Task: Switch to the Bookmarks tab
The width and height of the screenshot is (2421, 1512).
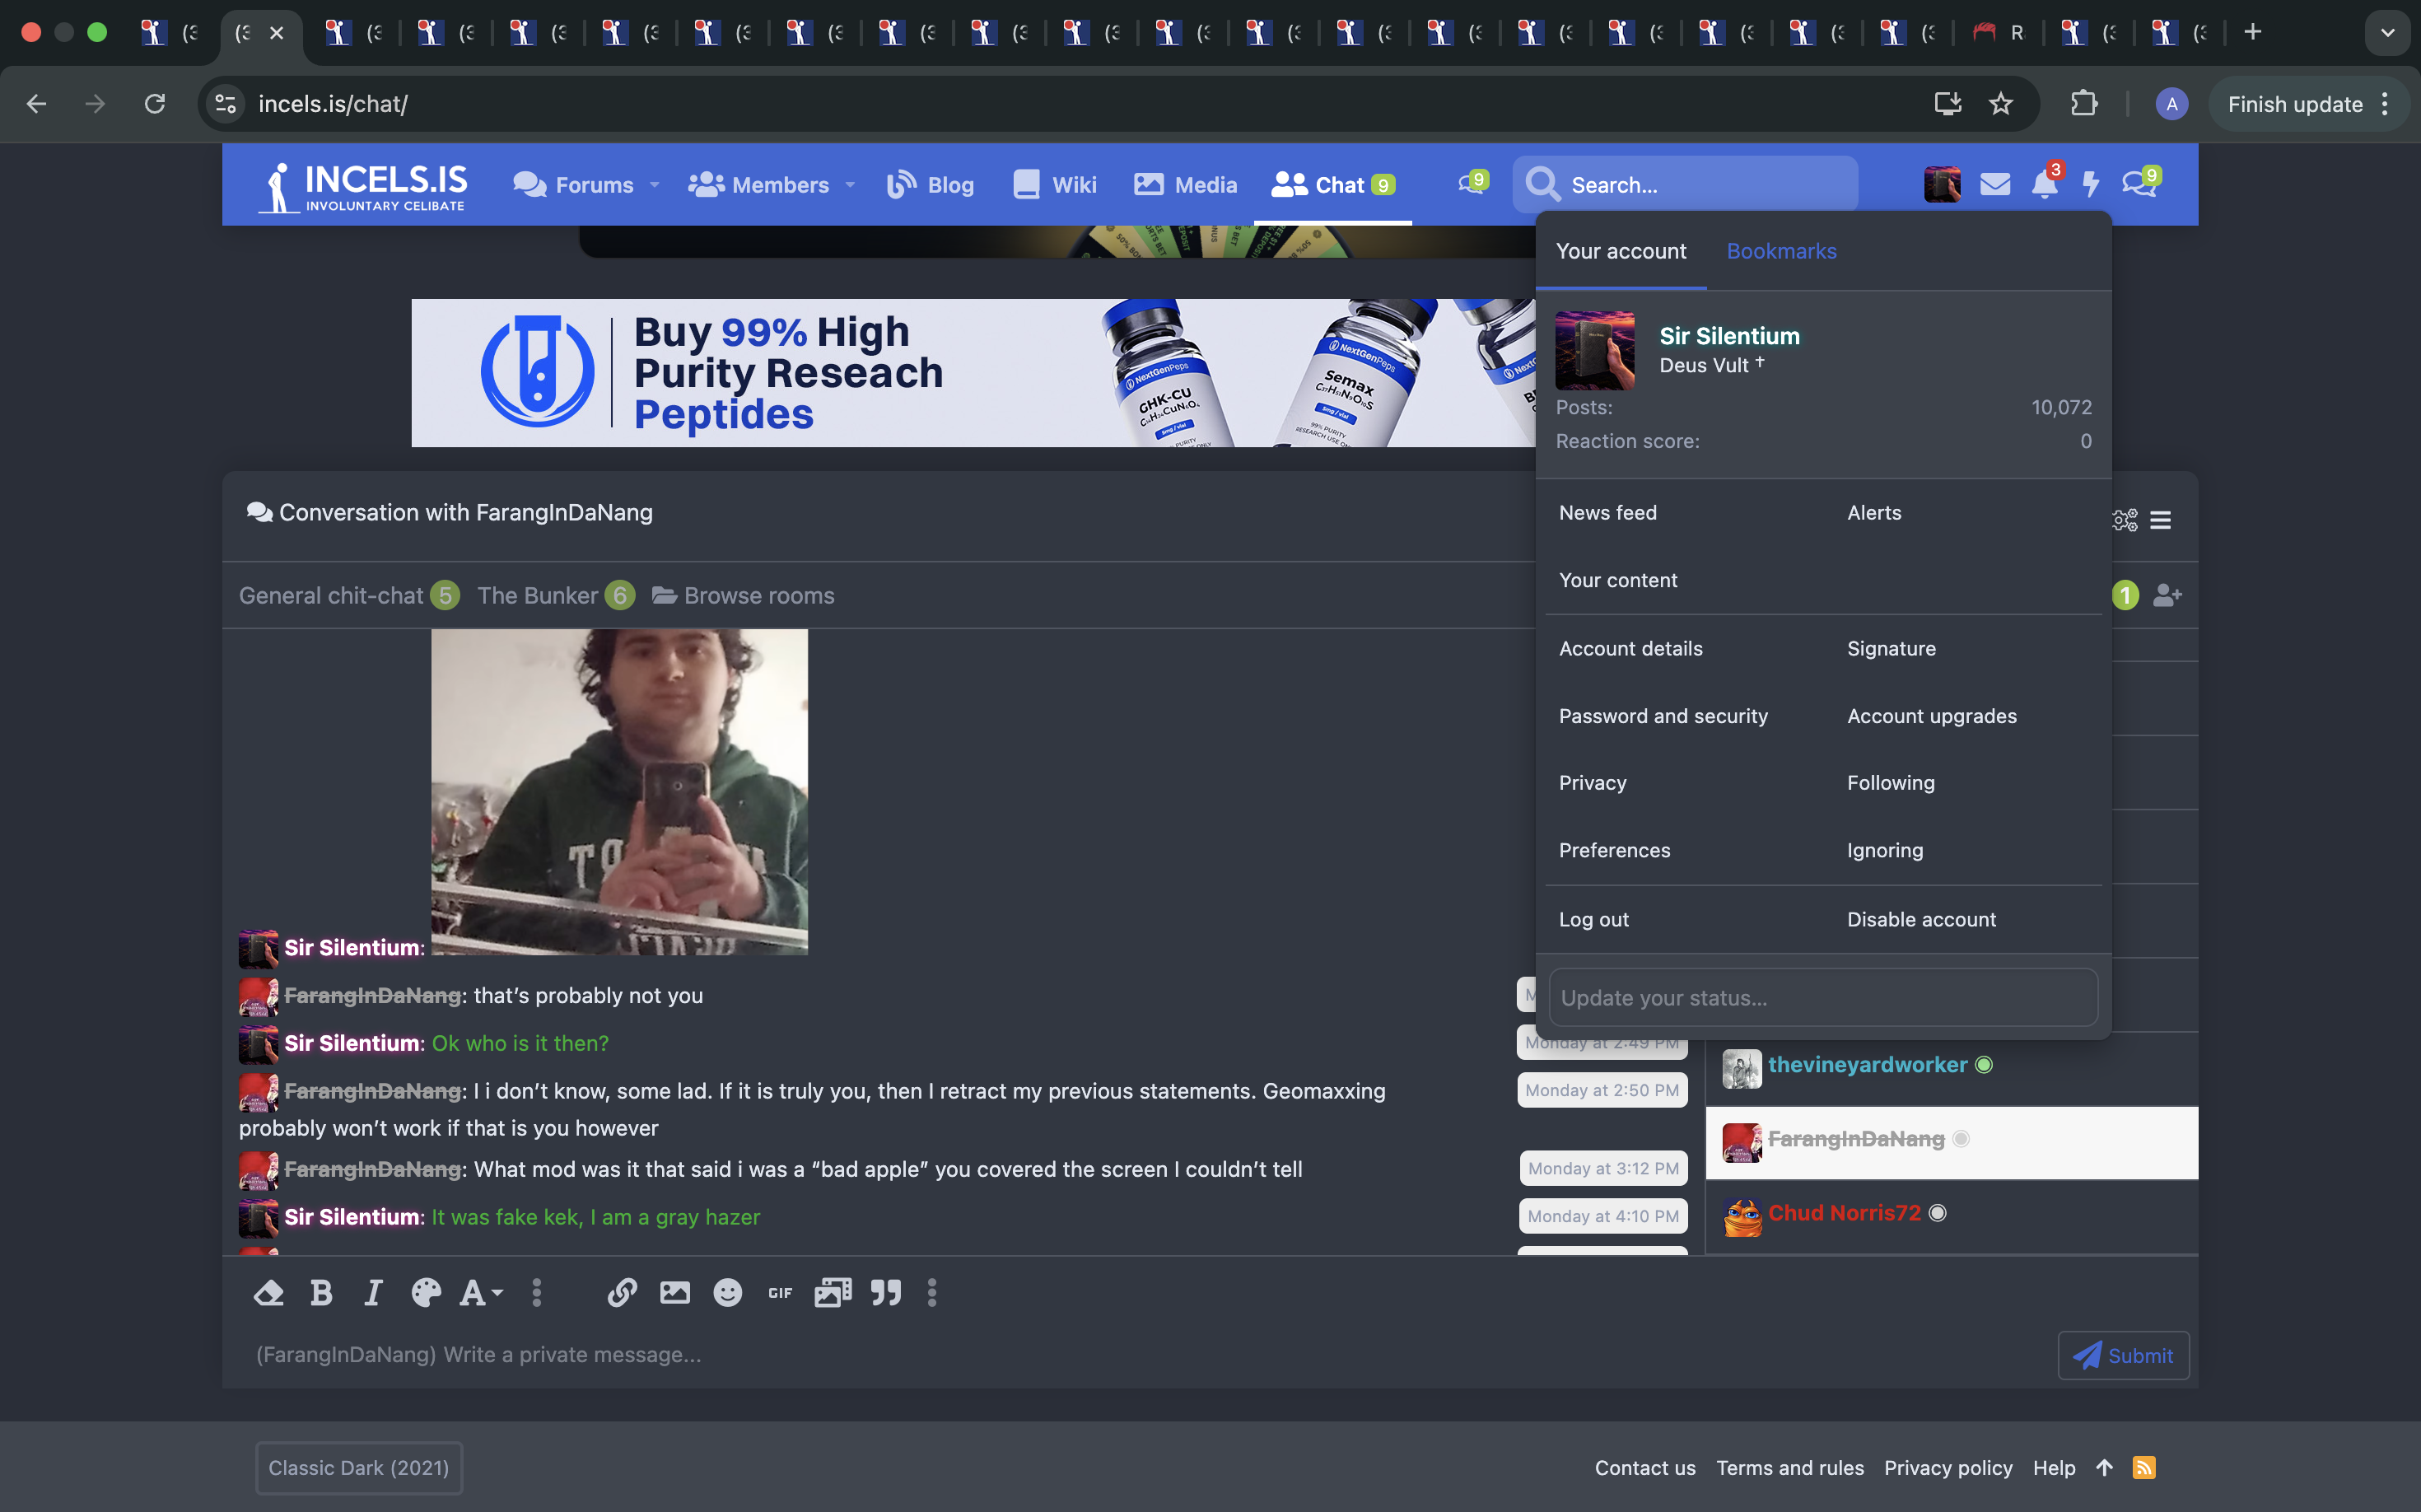Action: 1781,251
